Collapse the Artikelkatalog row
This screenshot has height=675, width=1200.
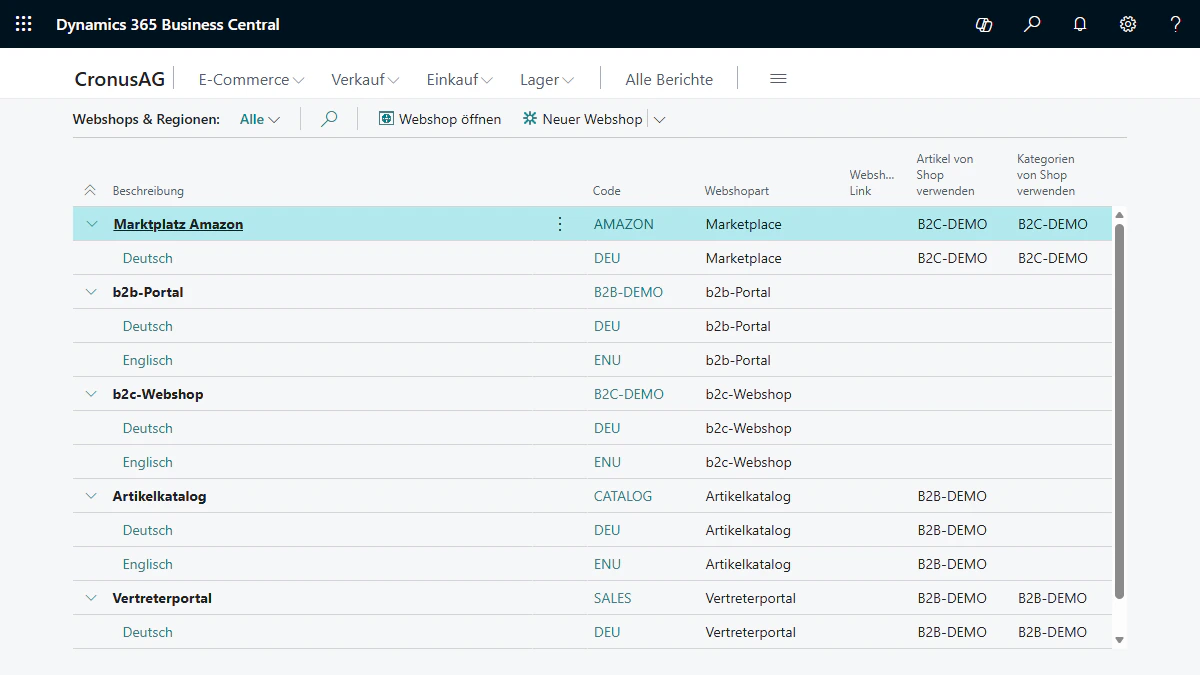[x=92, y=496]
